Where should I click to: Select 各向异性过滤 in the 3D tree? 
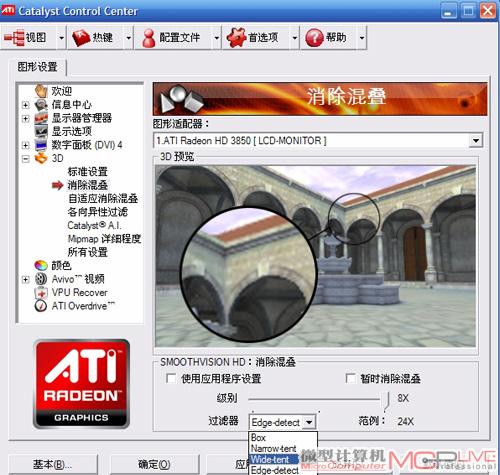coord(98,212)
